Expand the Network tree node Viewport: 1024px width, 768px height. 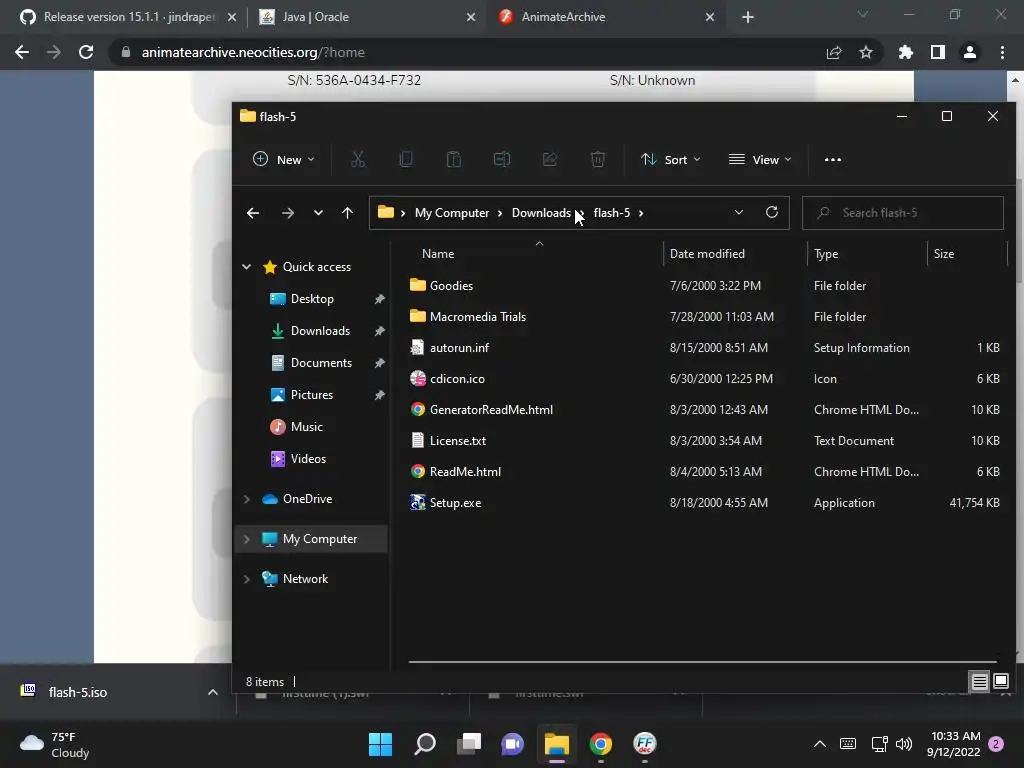tap(246, 579)
